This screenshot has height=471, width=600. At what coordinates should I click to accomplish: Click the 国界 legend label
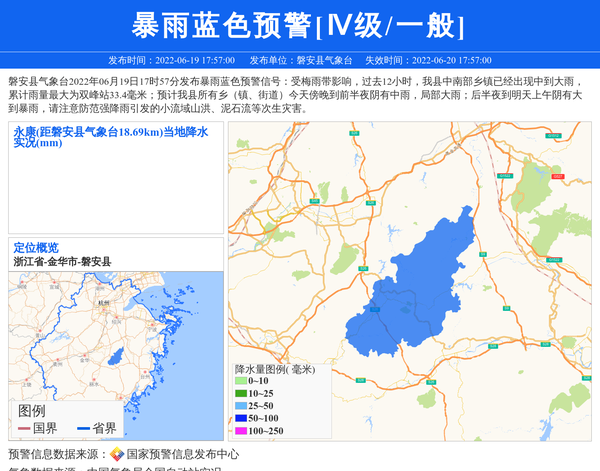click(x=45, y=428)
